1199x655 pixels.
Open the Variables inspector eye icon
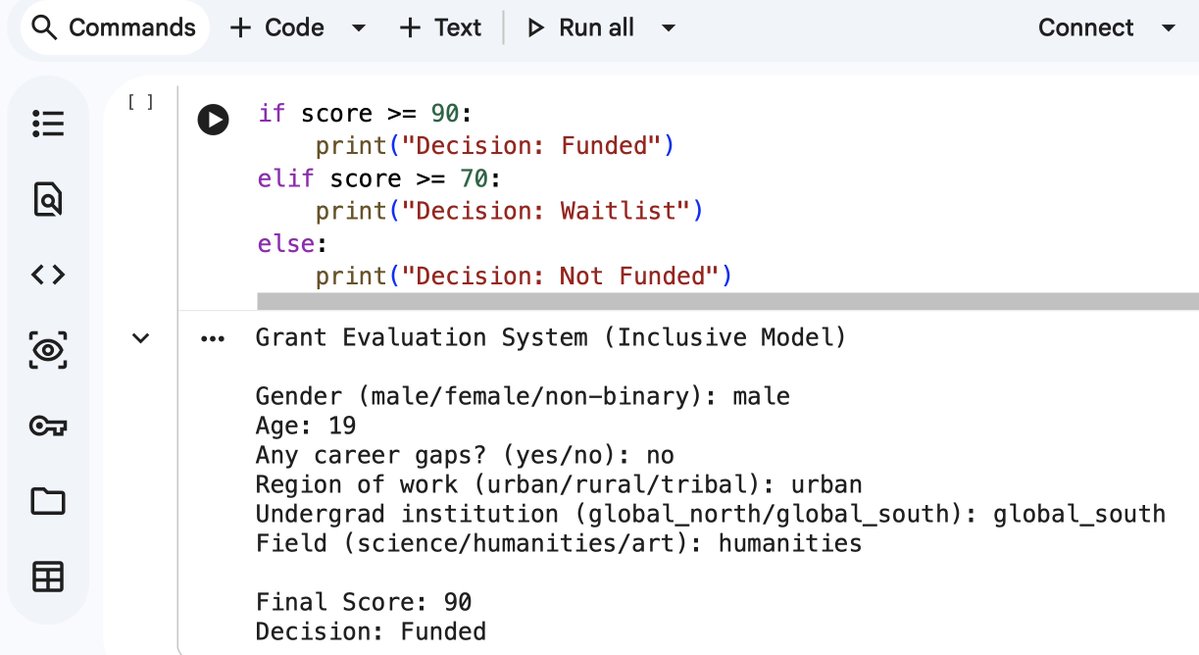click(48, 350)
